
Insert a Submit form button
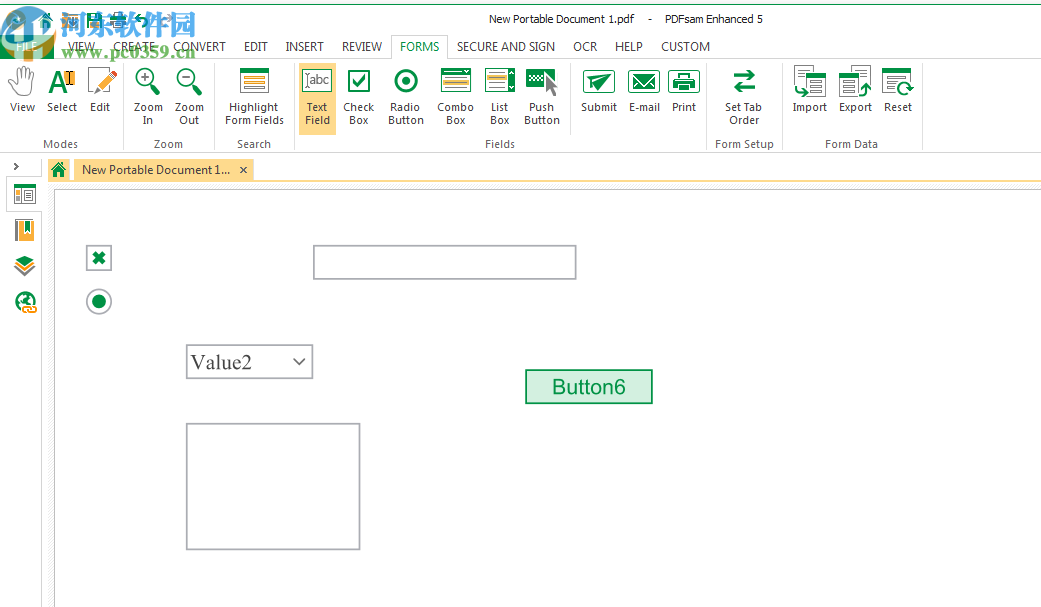(x=599, y=91)
